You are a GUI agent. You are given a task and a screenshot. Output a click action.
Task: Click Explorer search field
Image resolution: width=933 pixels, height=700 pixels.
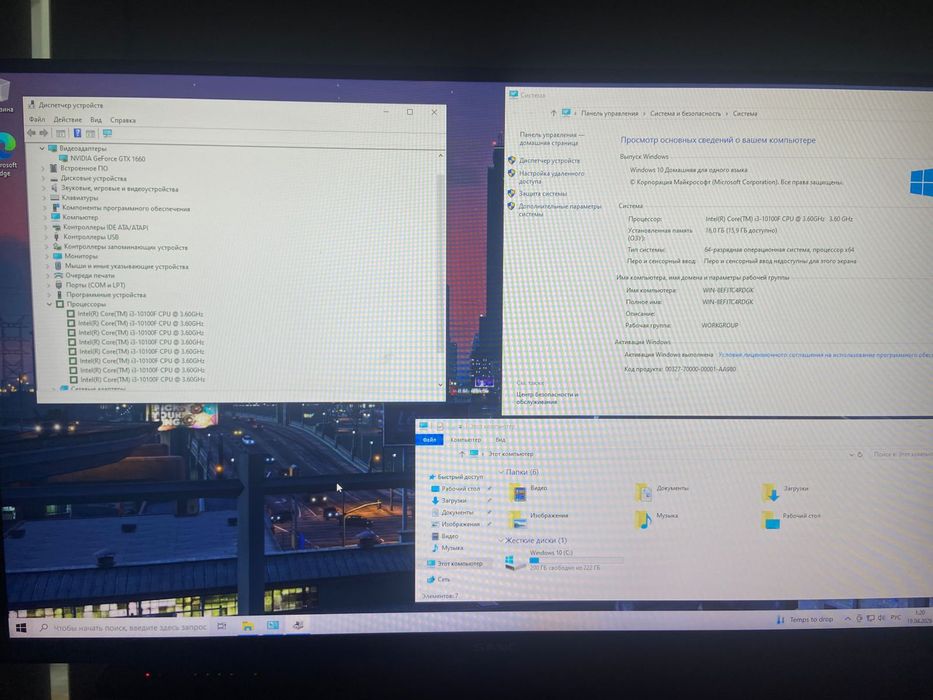(x=901, y=454)
